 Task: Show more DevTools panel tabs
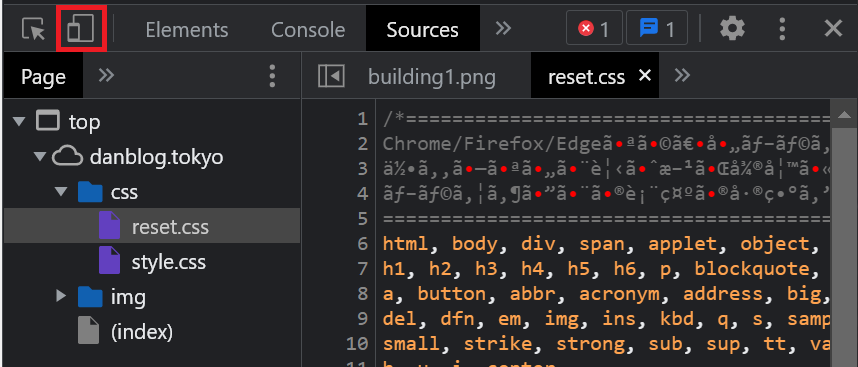coord(503,28)
